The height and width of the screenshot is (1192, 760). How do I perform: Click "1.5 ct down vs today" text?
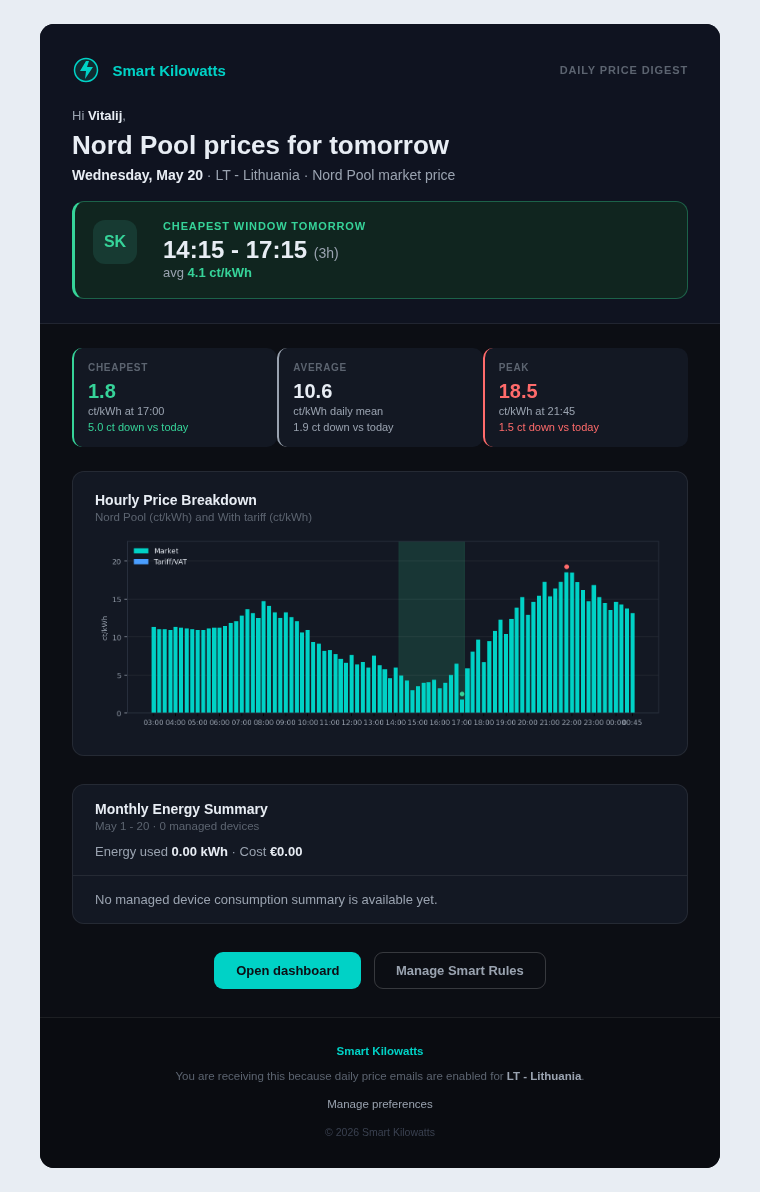pyautogui.click(x=549, y=427)
